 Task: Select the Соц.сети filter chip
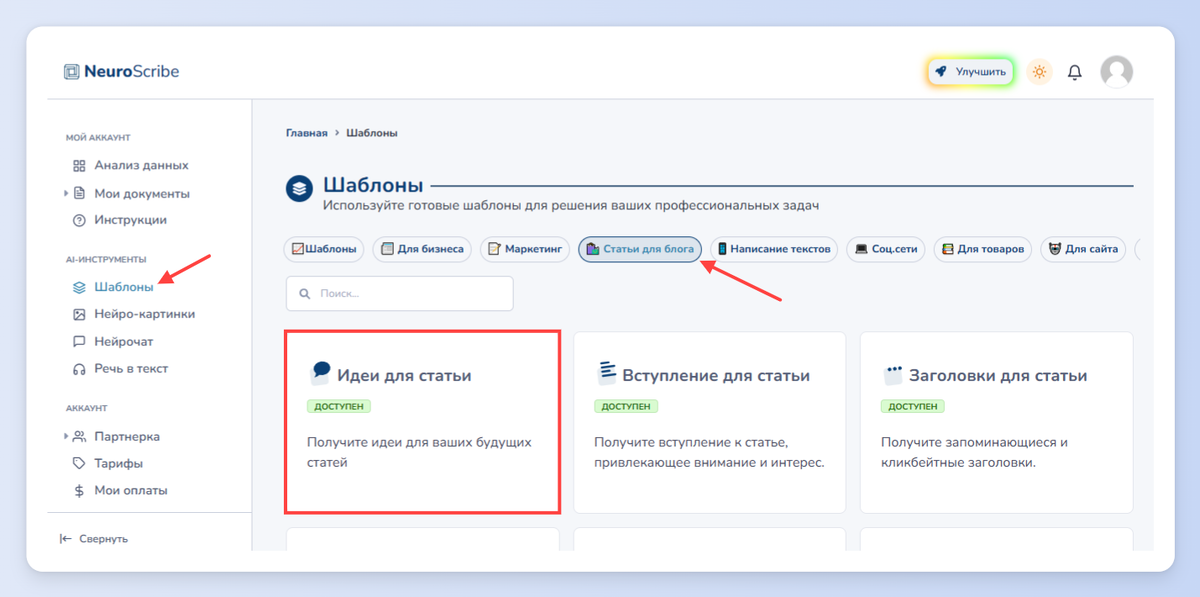coord(886,249)
